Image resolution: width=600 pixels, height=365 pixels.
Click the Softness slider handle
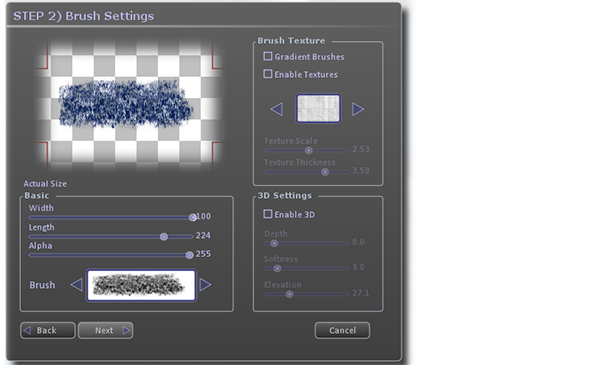[x=277, y=268]
